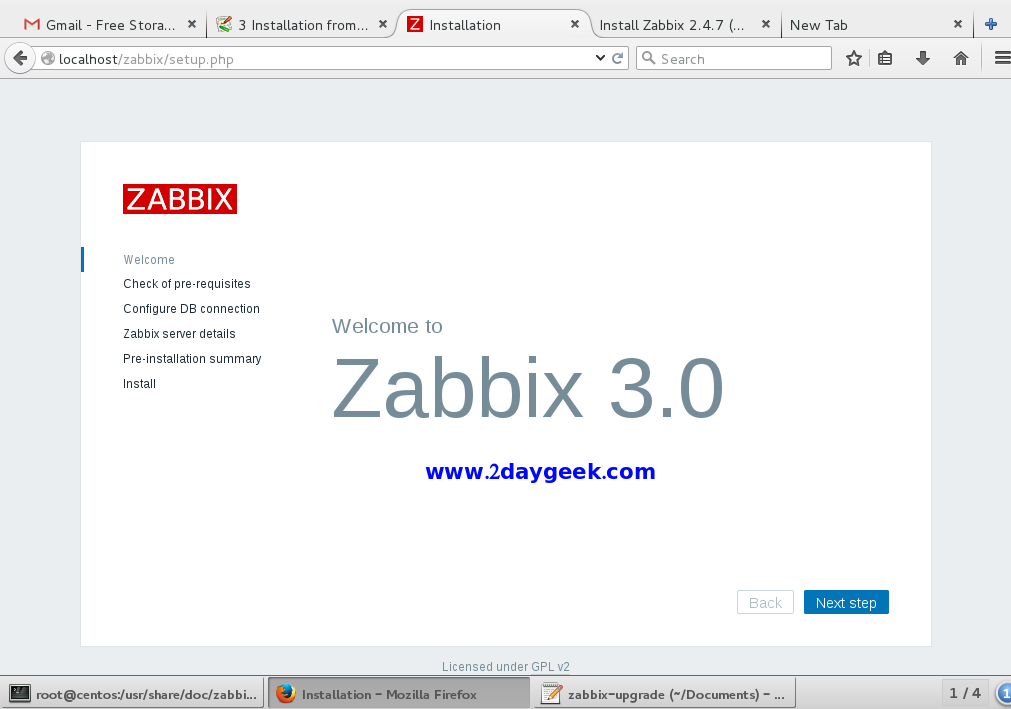Switch to 3 Installation from... tab
Screen dimensions: 1011x709
302,25
